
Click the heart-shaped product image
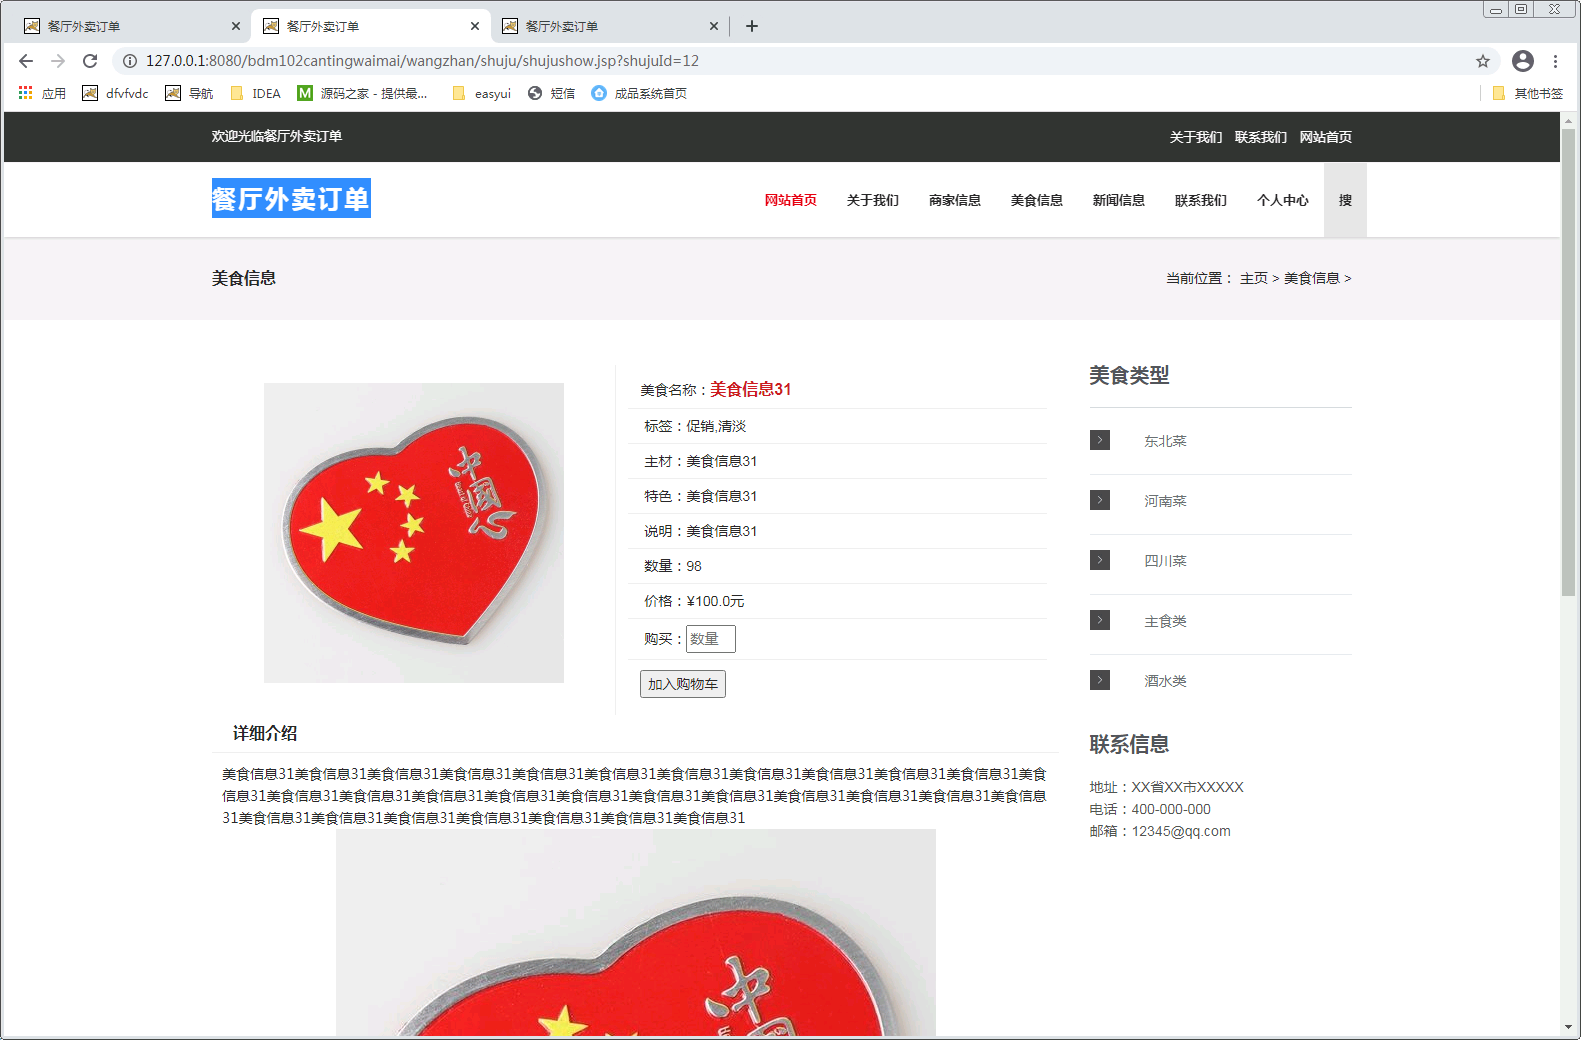414,533
